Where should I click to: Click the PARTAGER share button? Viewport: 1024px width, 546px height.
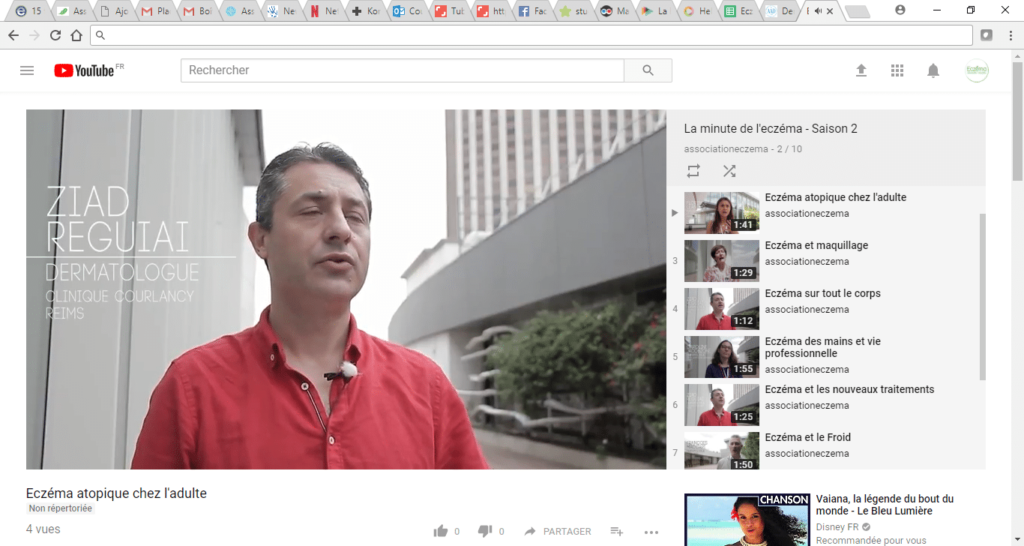click(x=557, y=531)
